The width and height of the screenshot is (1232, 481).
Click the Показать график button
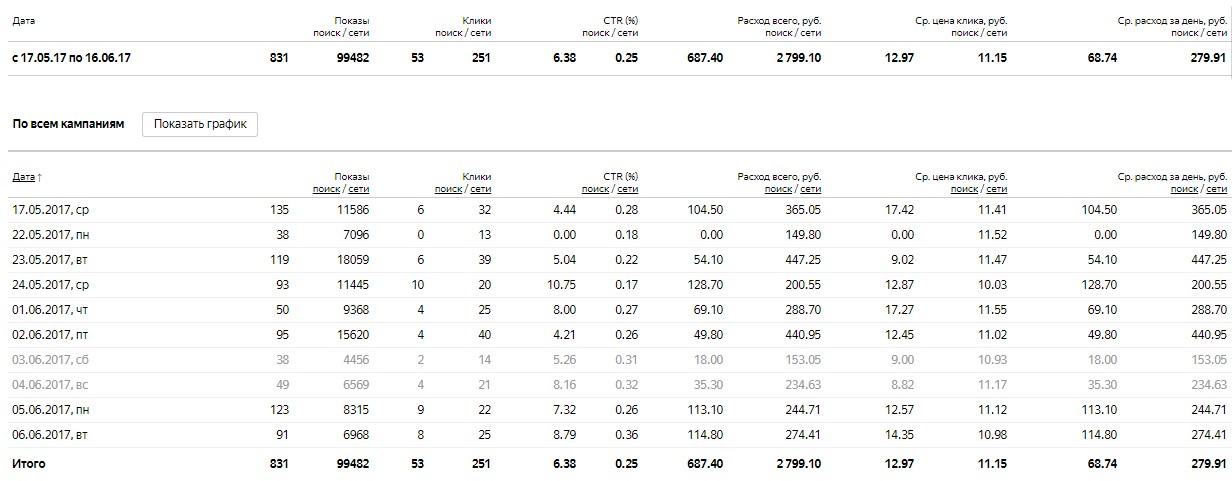point(200,124)
